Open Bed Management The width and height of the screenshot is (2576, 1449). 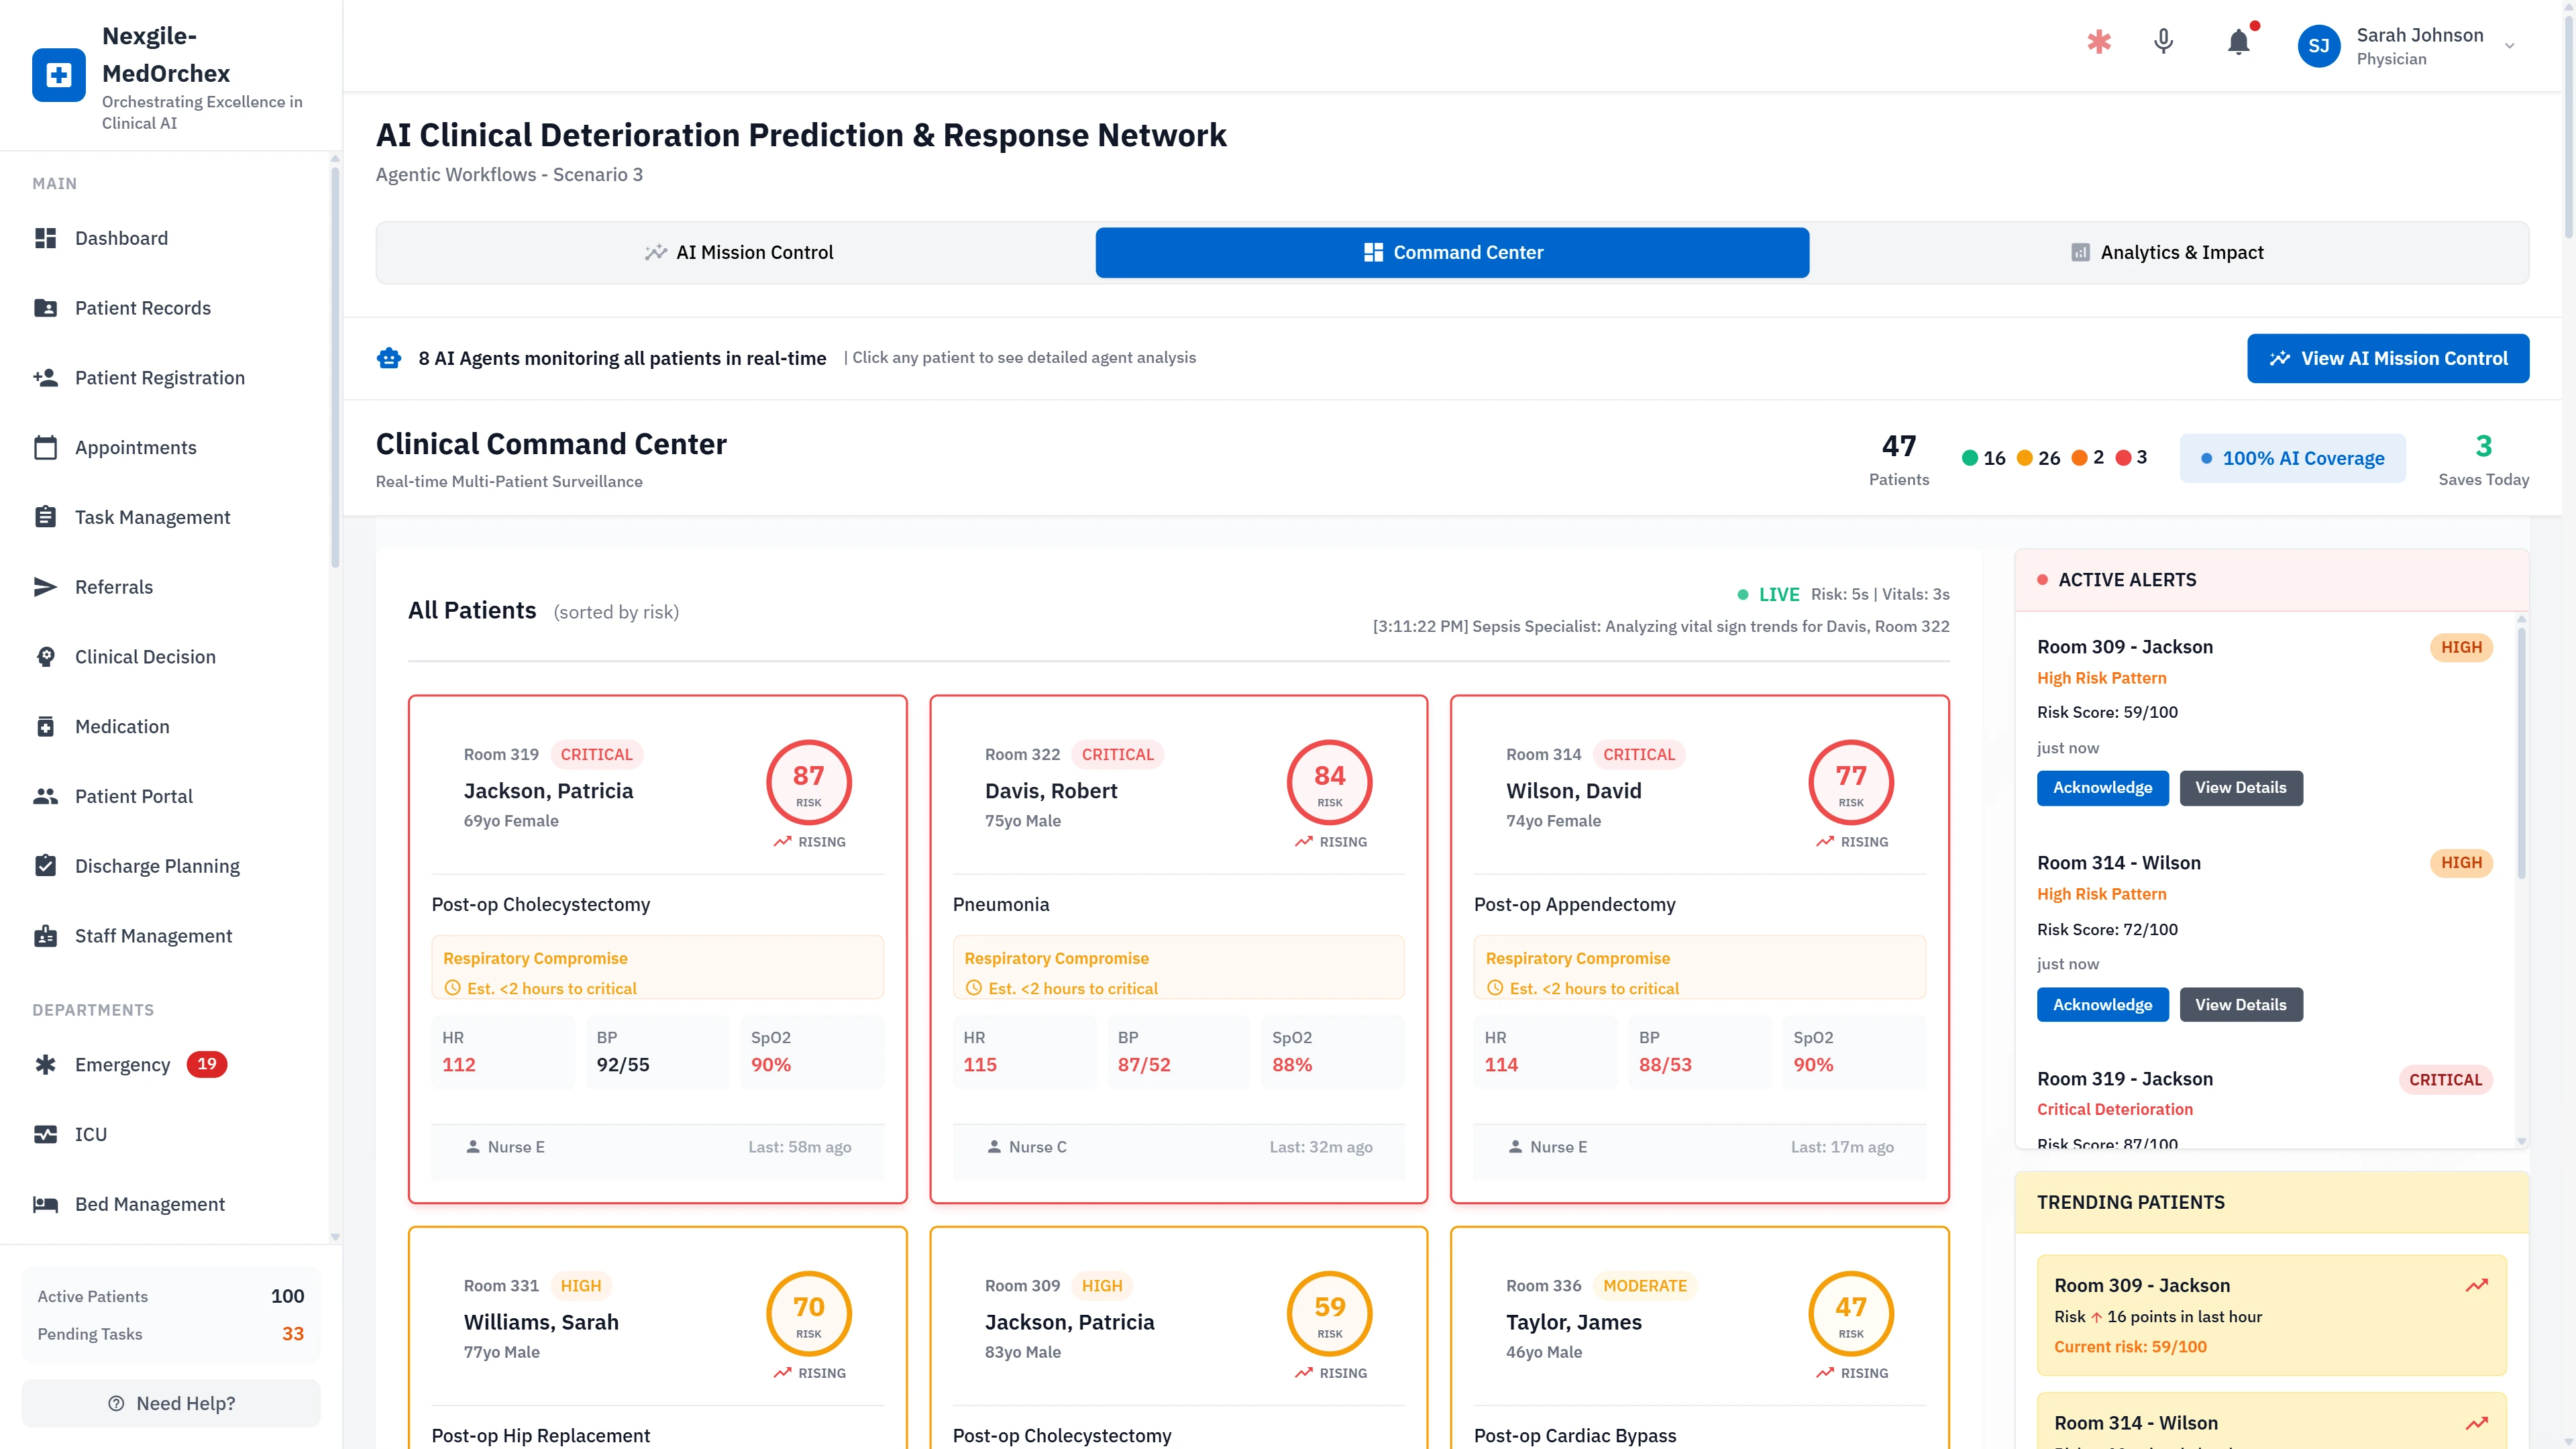pyautogui.click(x=149, y=1204)
